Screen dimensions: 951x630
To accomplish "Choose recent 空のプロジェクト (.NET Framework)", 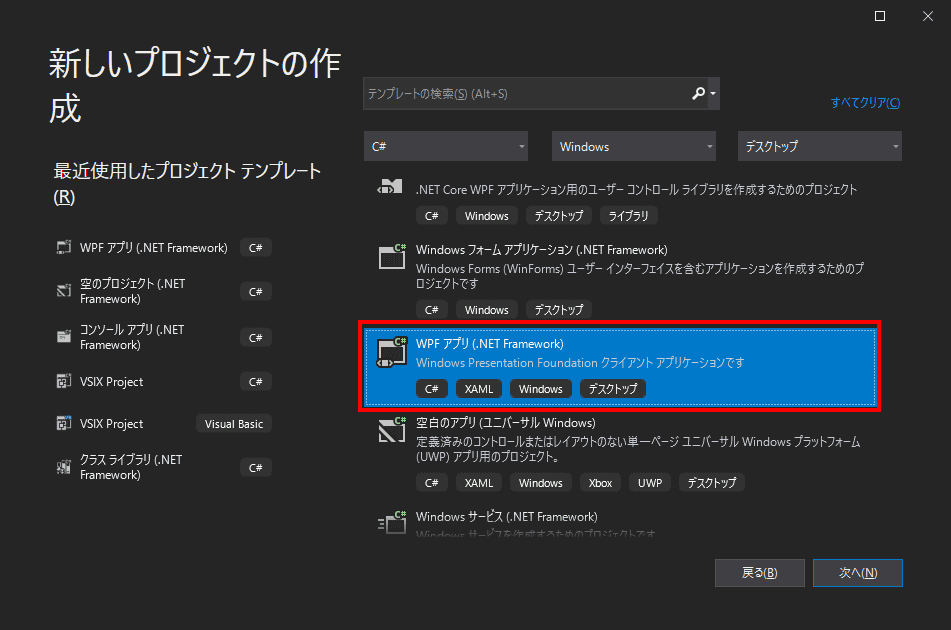I will click(163, 291).
